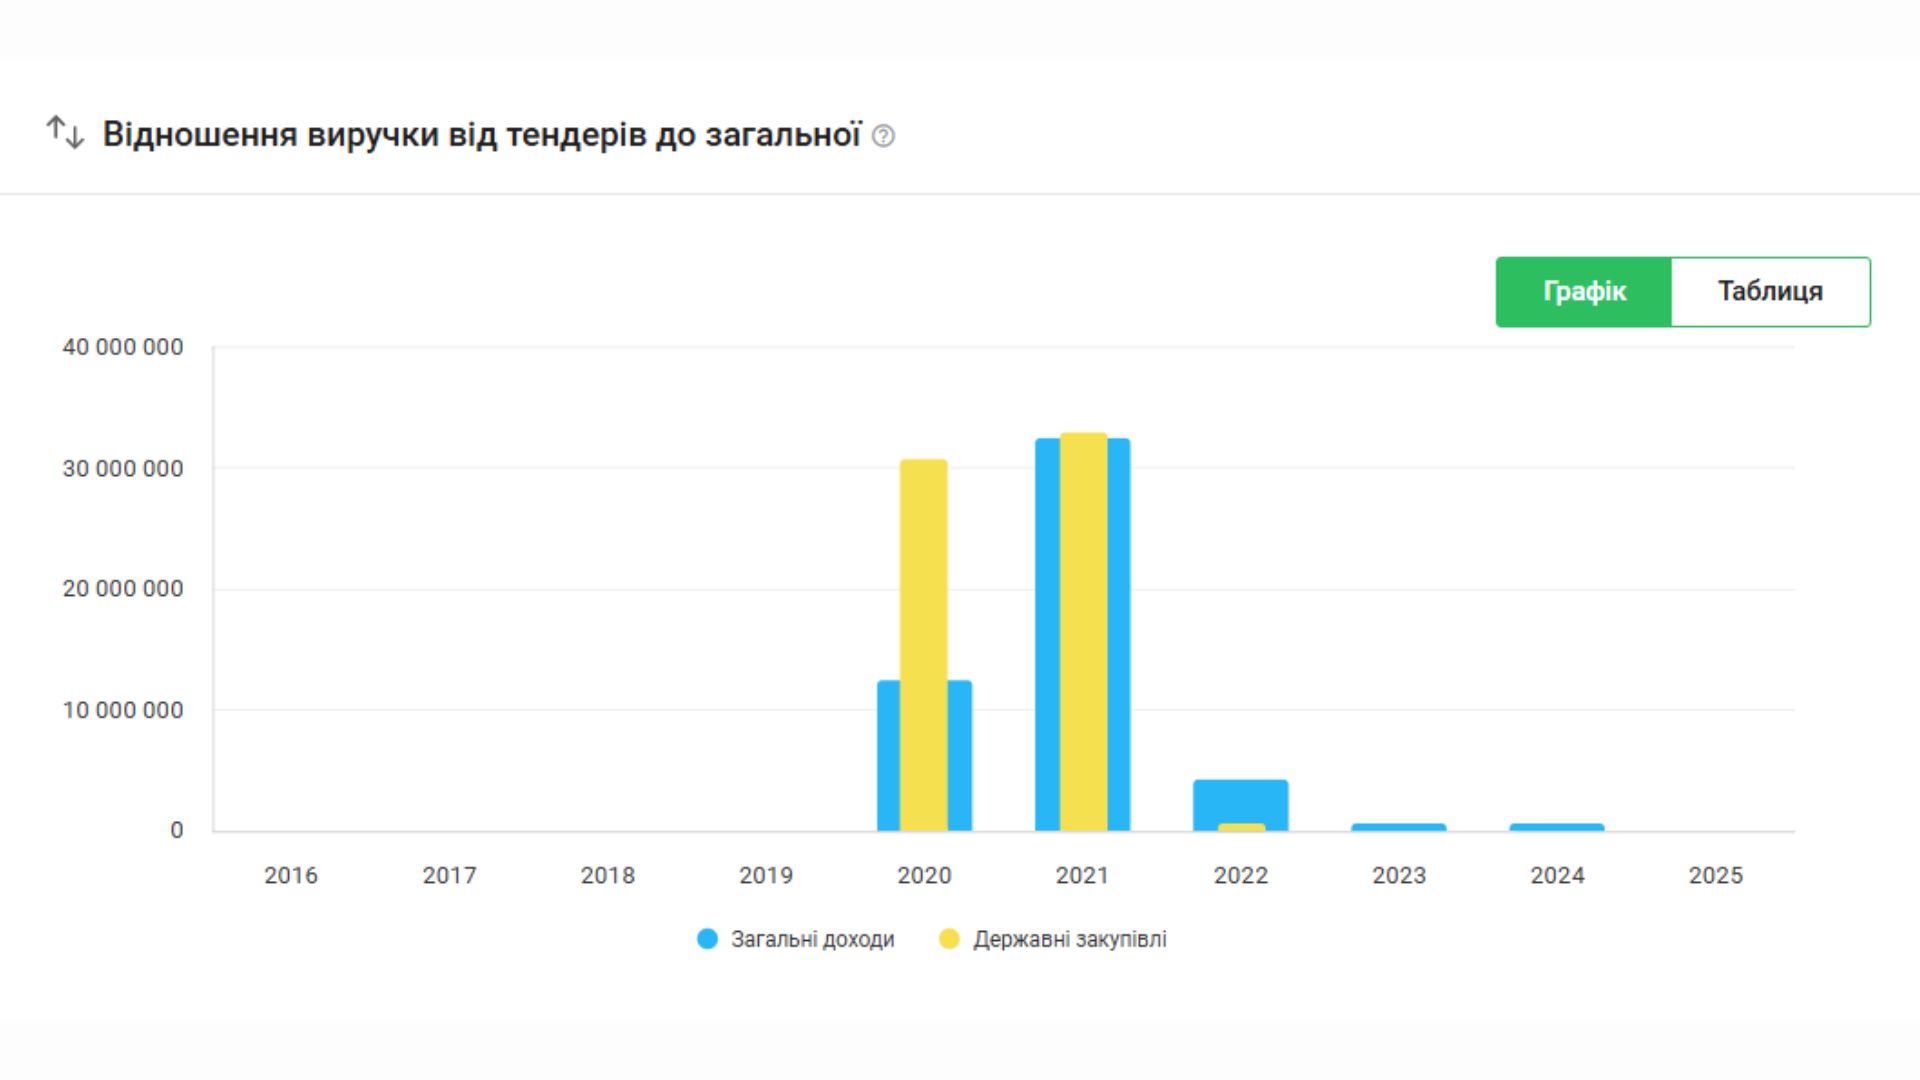Click the yellow Державні закупівлі legend dot
This screenshot has width=1920, height=1080.
pos(949,939)
